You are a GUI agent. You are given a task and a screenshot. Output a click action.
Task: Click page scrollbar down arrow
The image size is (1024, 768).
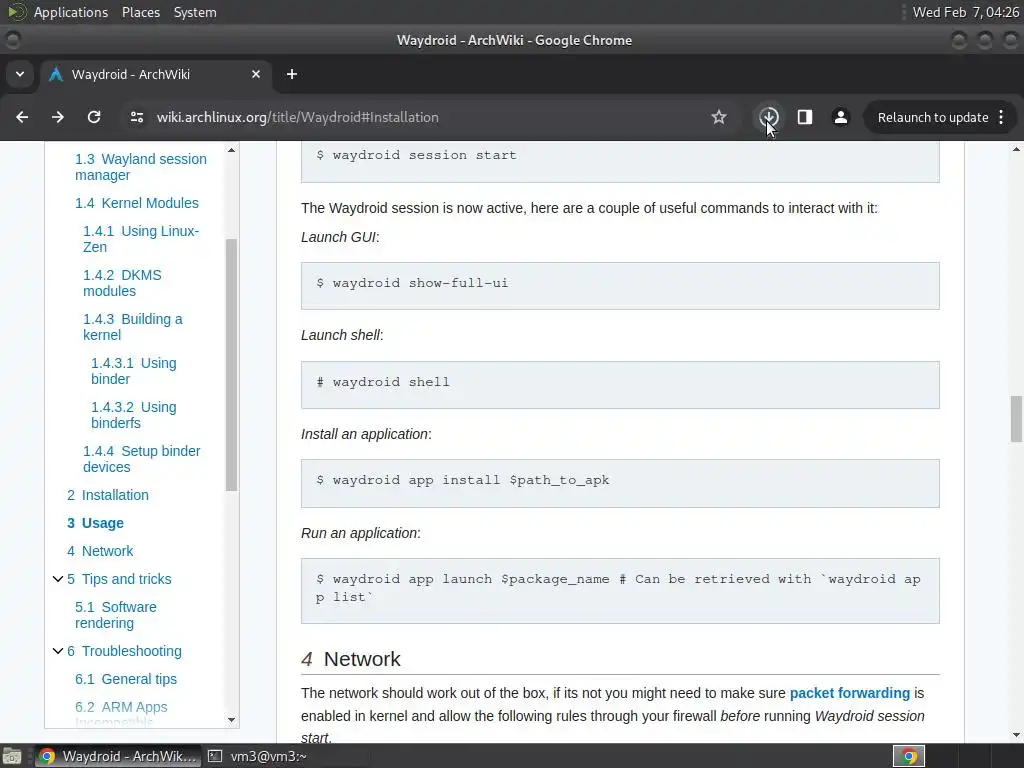coord(1016,735)
